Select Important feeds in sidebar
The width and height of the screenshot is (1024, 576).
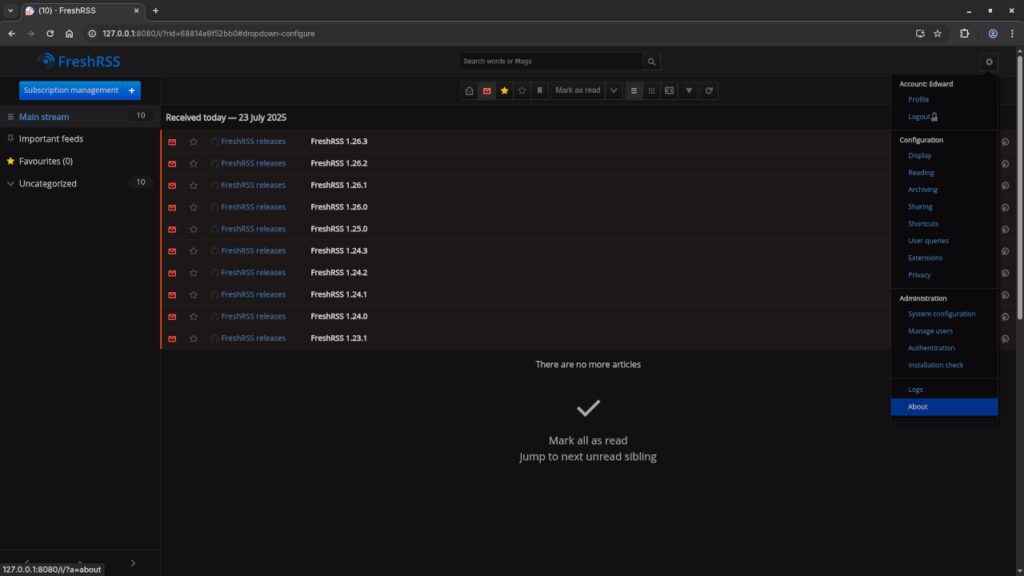pos(51,139)
